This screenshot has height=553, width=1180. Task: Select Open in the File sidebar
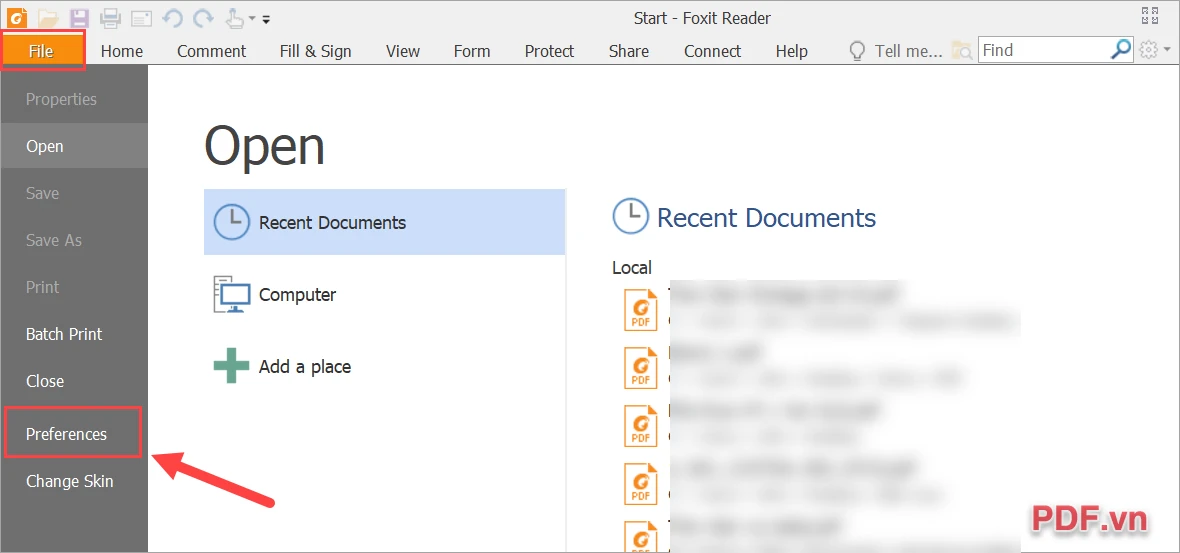74,146
